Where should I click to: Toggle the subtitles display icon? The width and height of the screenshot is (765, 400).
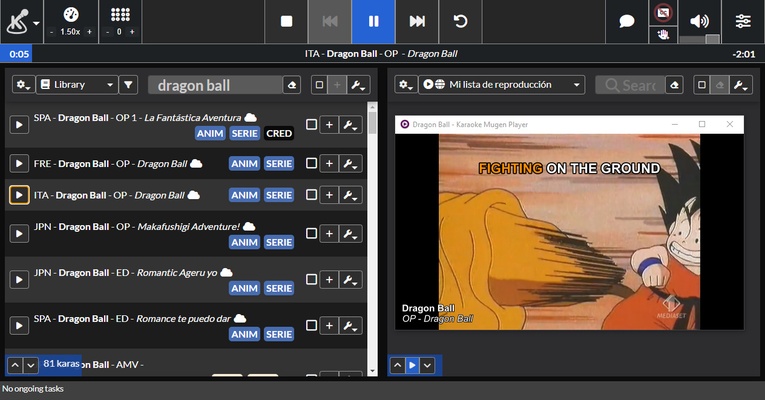click(x=663, y=13)
